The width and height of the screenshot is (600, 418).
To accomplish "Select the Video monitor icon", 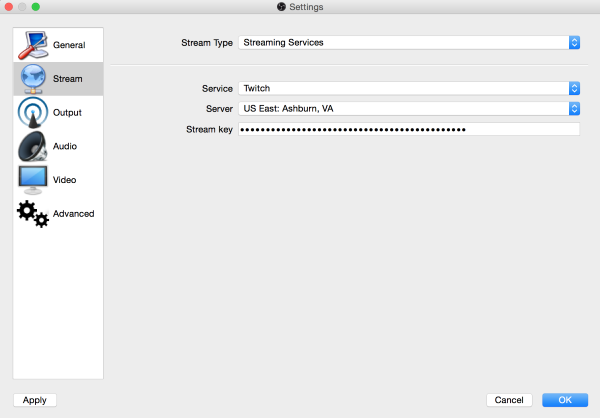I will (33, 180).
